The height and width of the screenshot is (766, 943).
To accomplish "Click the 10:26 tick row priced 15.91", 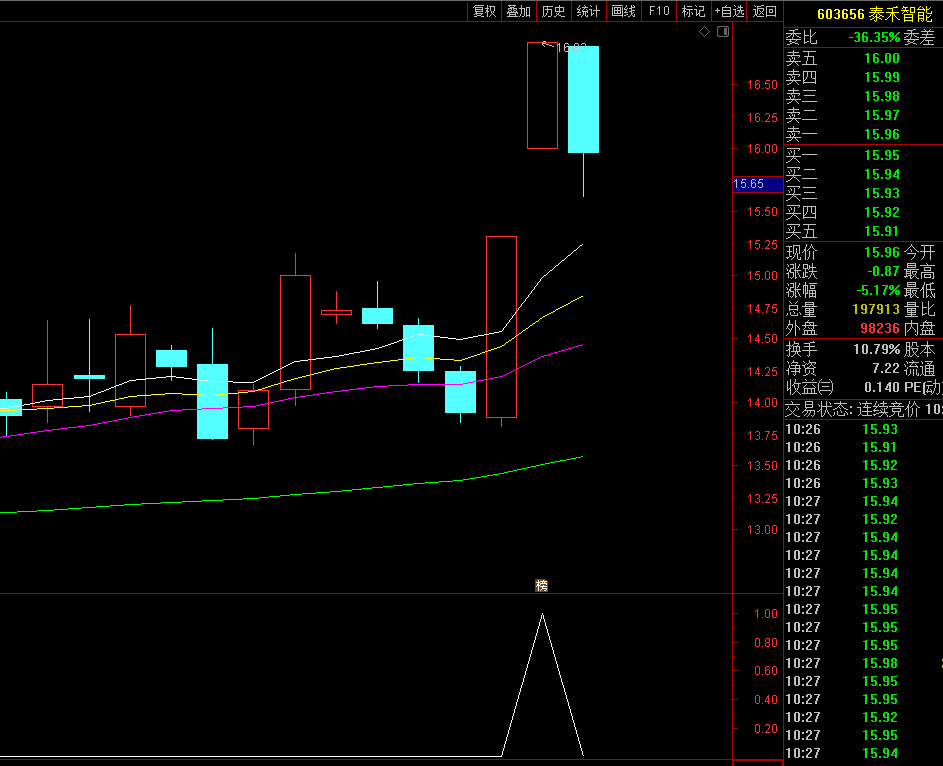I will click(864, 447).
